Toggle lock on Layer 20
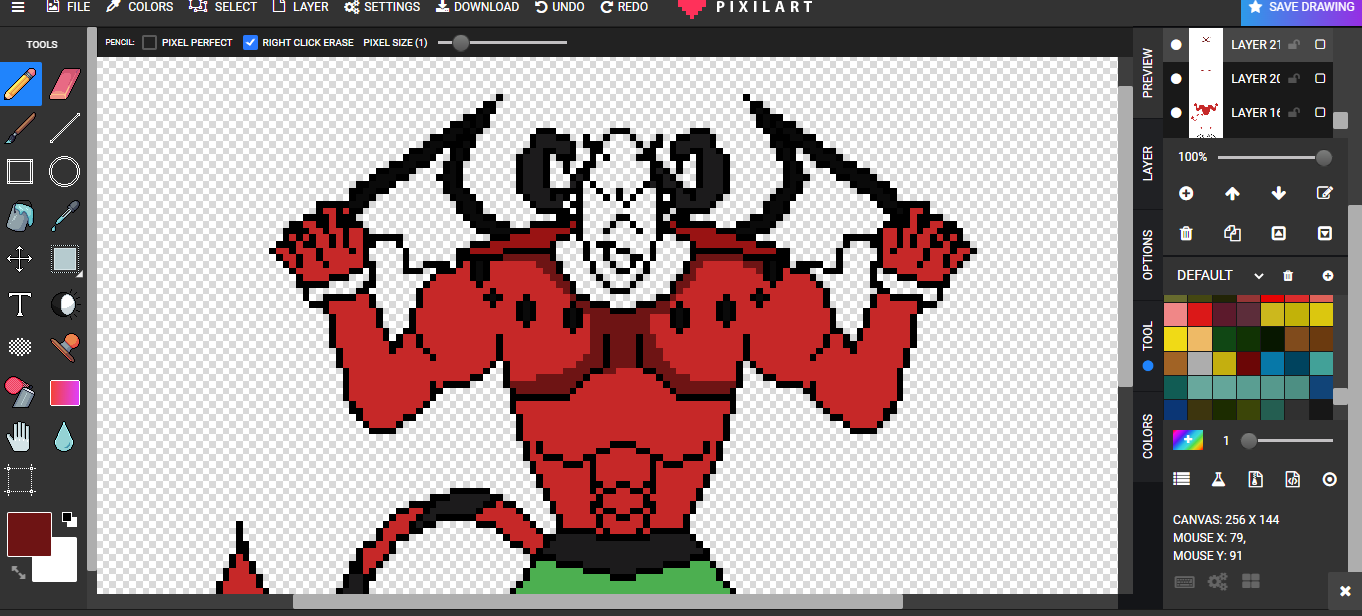Viewport: 1362px width, 616px height. (1294, 78)
